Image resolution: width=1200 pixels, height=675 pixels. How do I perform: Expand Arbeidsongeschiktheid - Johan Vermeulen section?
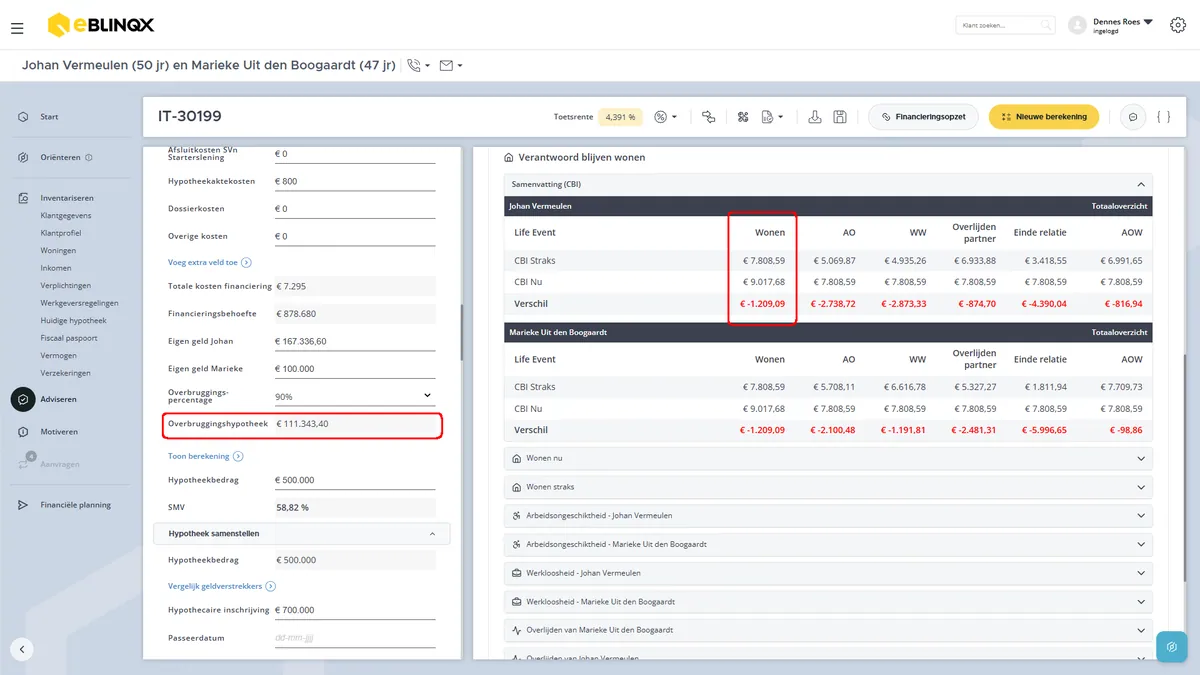[x=828, y=516]
